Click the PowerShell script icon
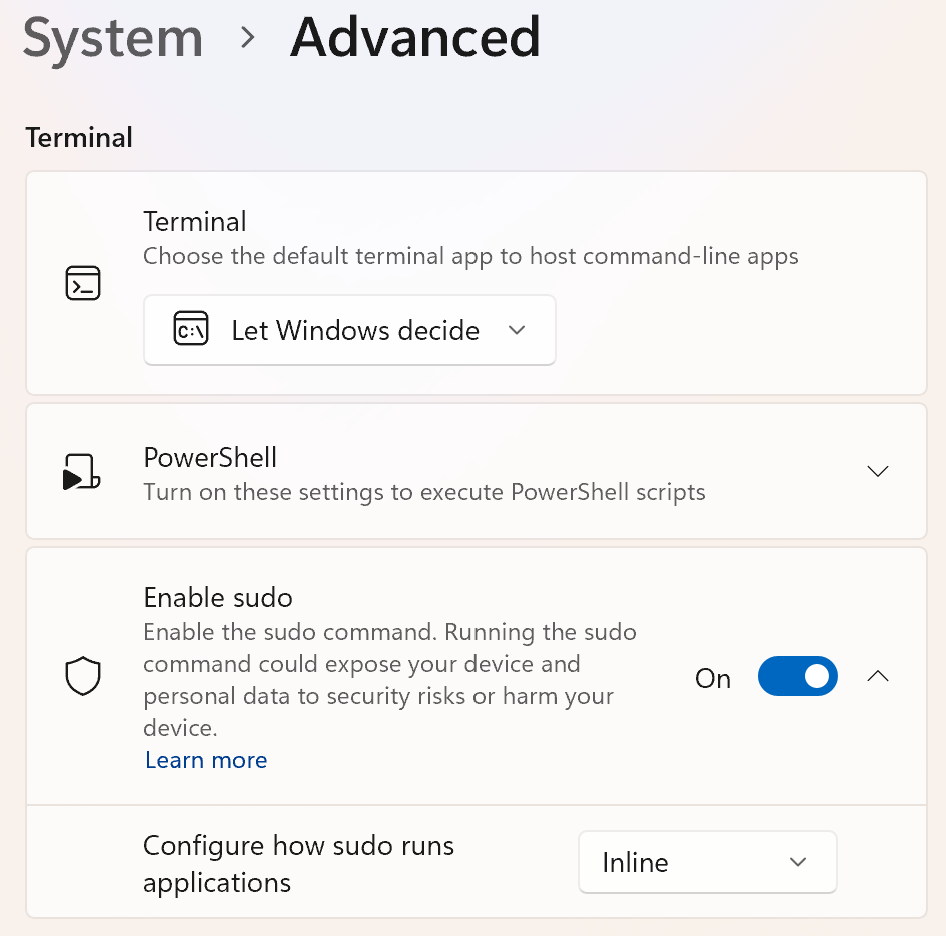 81,471
